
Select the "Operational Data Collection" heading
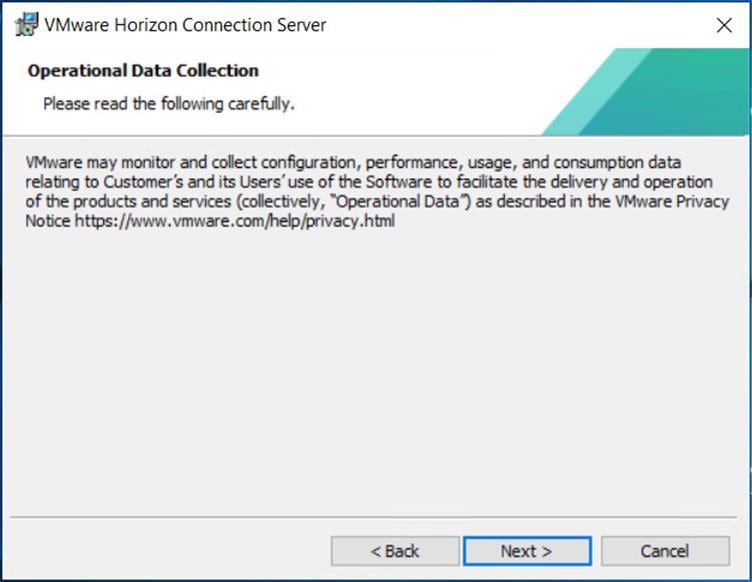pyautogui.click(x=143, y=71)
